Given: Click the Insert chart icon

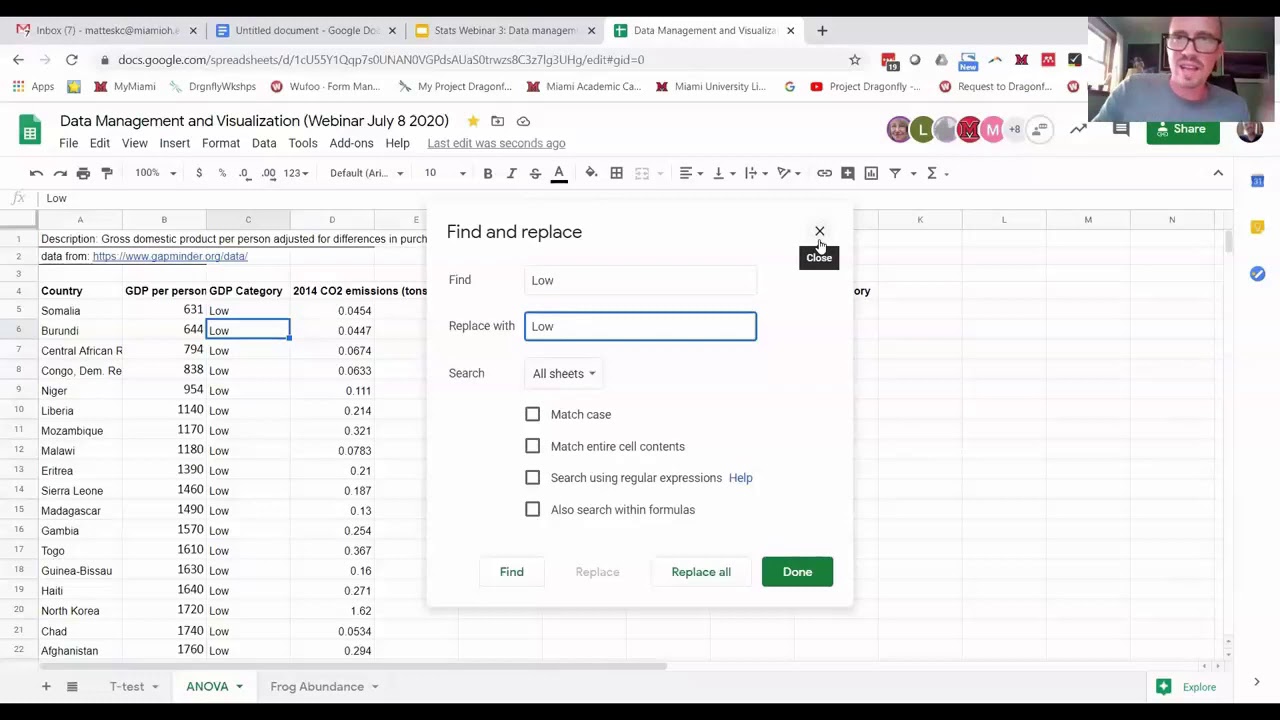Looking at the screenshot, I should pyautogui.click(x=871, y=173).
